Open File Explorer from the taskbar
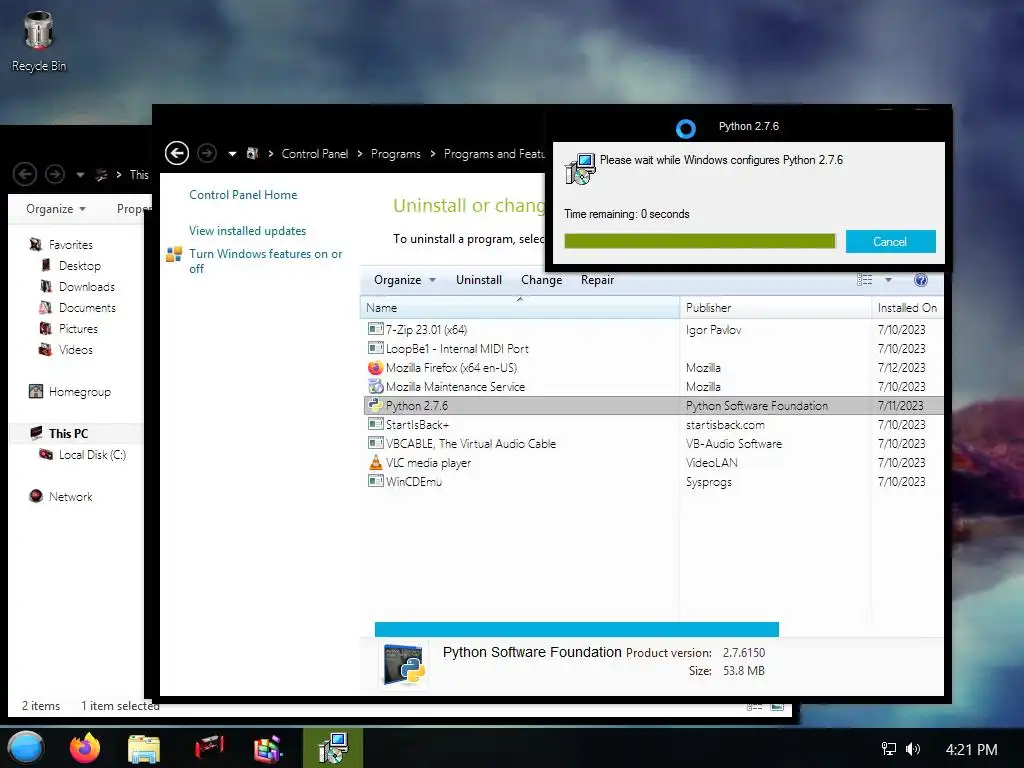 tap(144, 749)
